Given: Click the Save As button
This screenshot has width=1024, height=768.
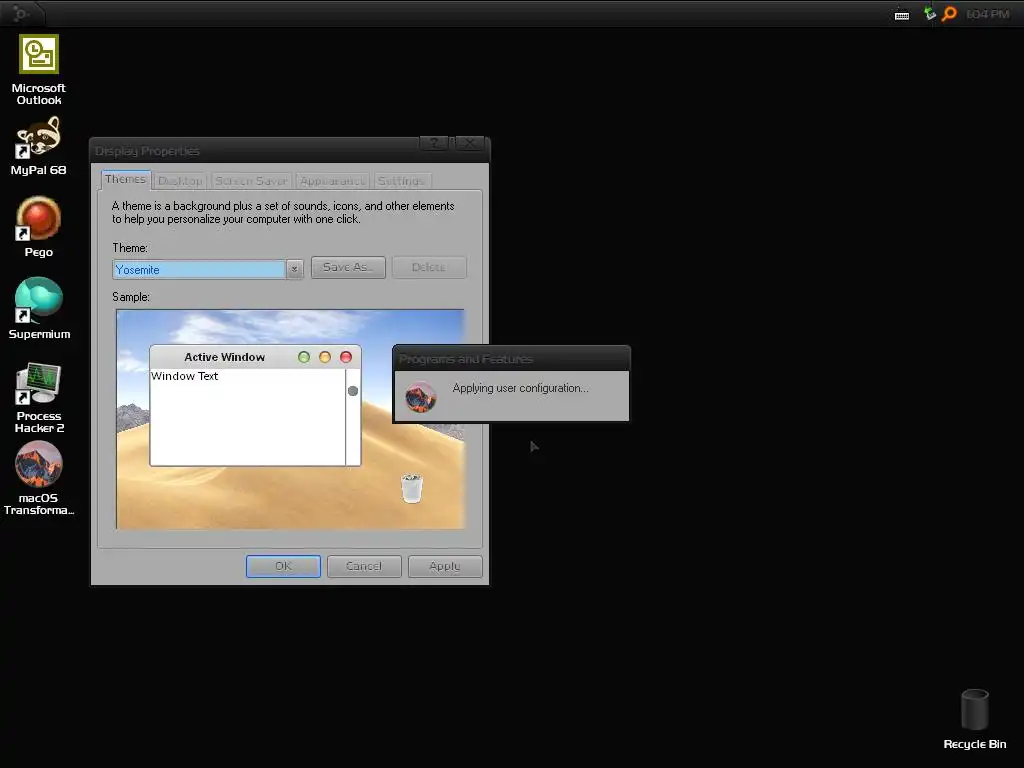Looking at the screenshot, I should coord(348,267).
